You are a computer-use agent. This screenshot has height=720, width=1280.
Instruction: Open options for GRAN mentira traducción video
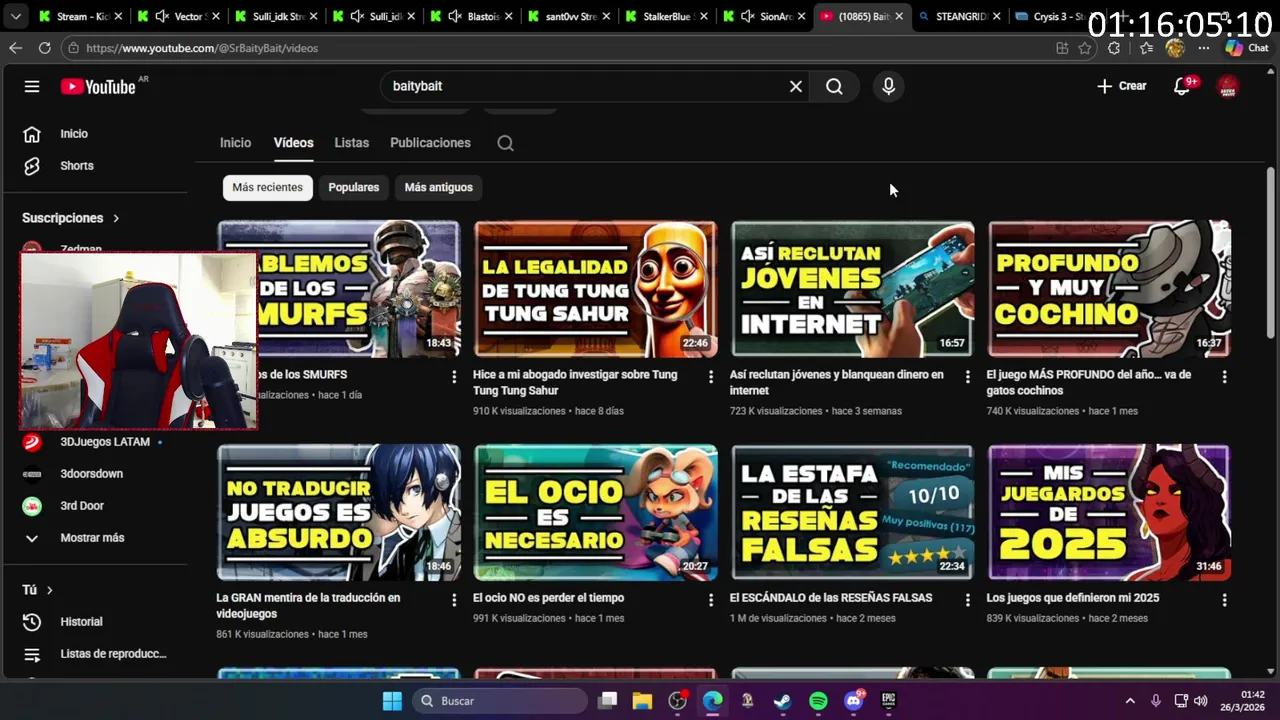(x=454, y=600)
